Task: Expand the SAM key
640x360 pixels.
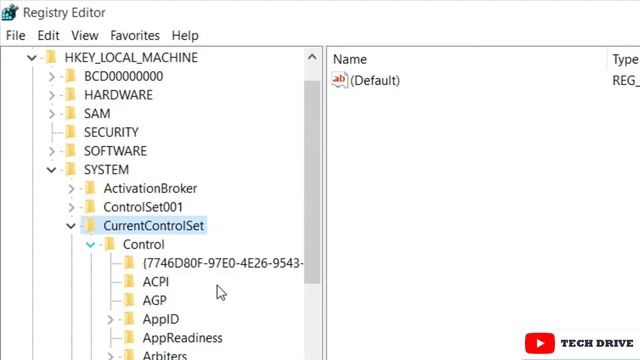Action: 51,113
